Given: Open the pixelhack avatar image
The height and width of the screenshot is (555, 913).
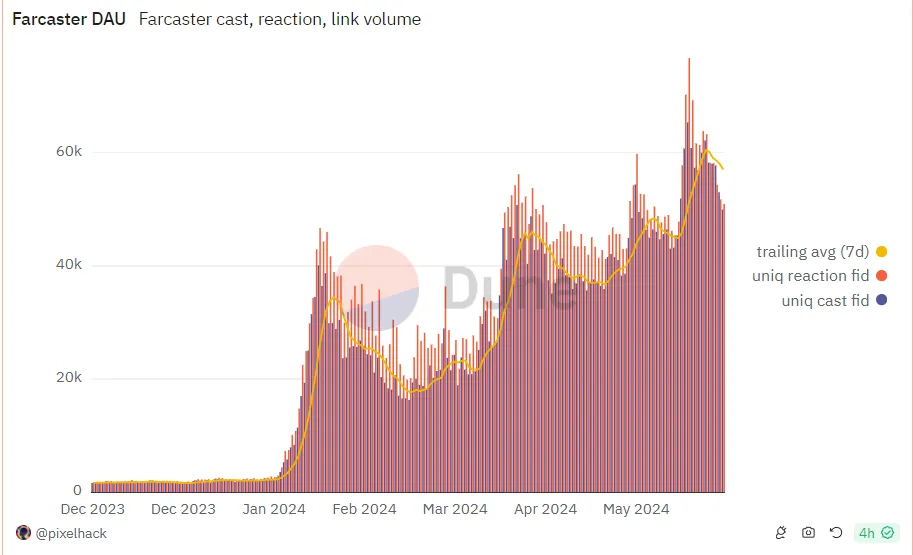Looking at the screenshot, I should point(23,533).
